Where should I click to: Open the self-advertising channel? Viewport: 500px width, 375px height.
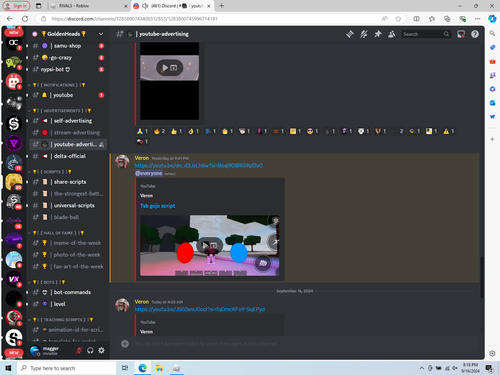coord(68,121)
